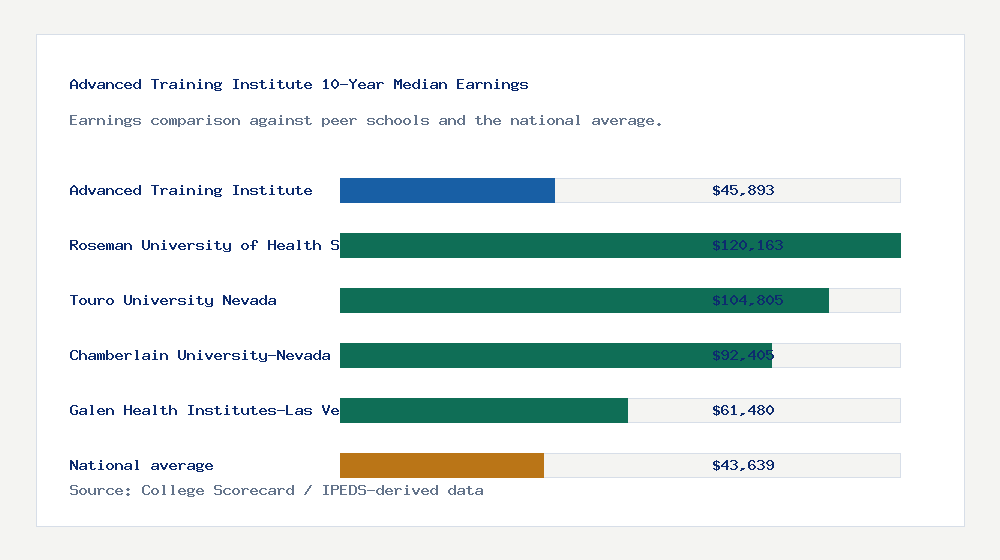Click the $92,405 earnings value
The height and width of the screenshot is (560, 1000).
click(x=743, y=355)
